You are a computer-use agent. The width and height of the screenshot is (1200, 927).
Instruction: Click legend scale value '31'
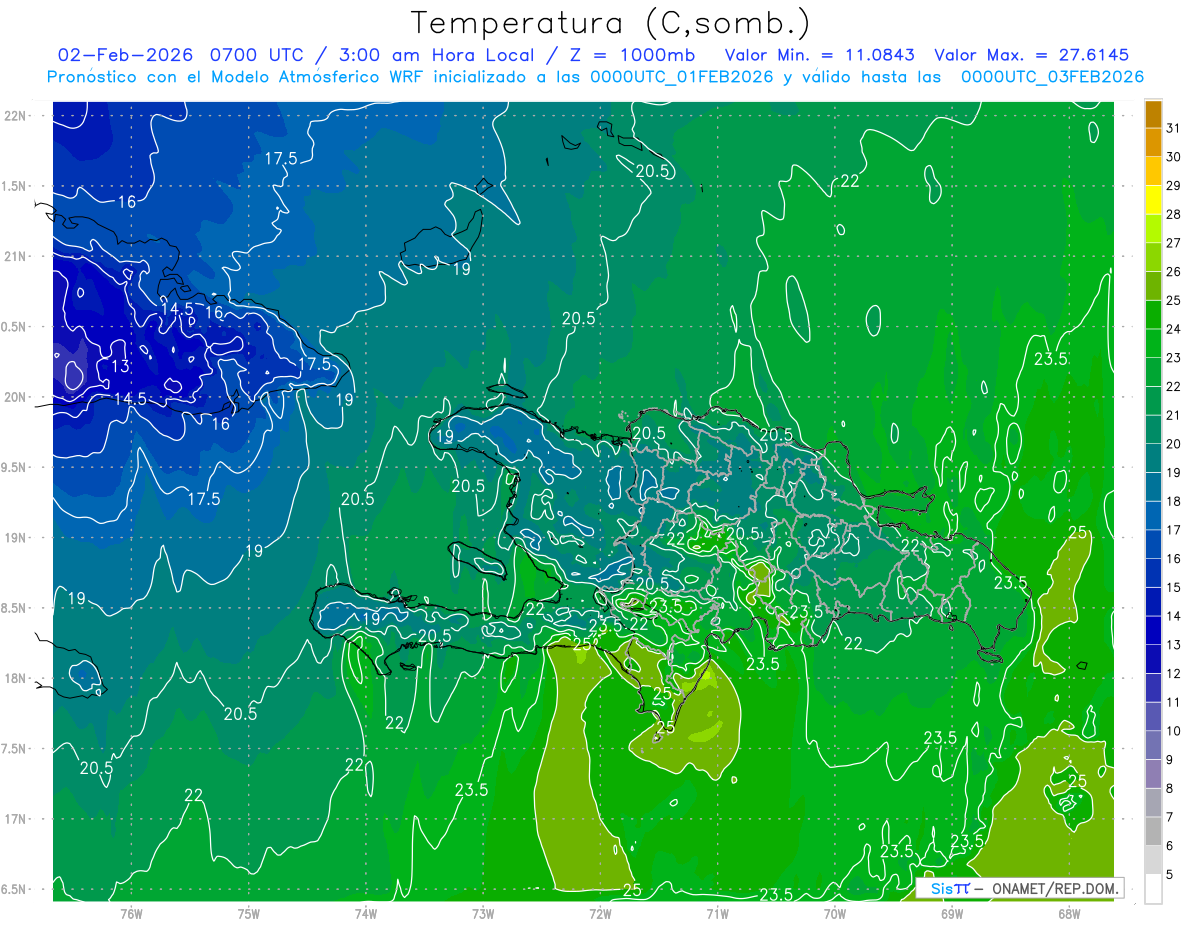pos(1173,128)
